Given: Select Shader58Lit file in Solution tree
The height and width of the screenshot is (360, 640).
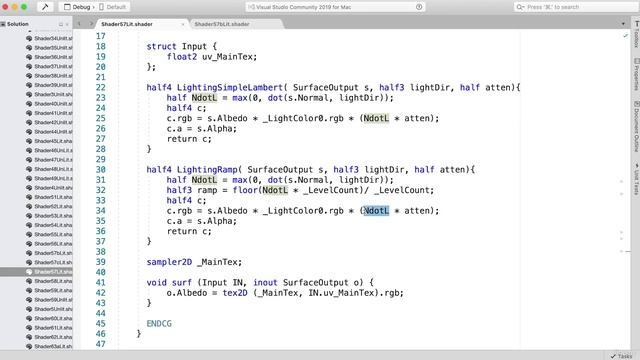Looking at the screenshot, I should (x=49, y=281).
